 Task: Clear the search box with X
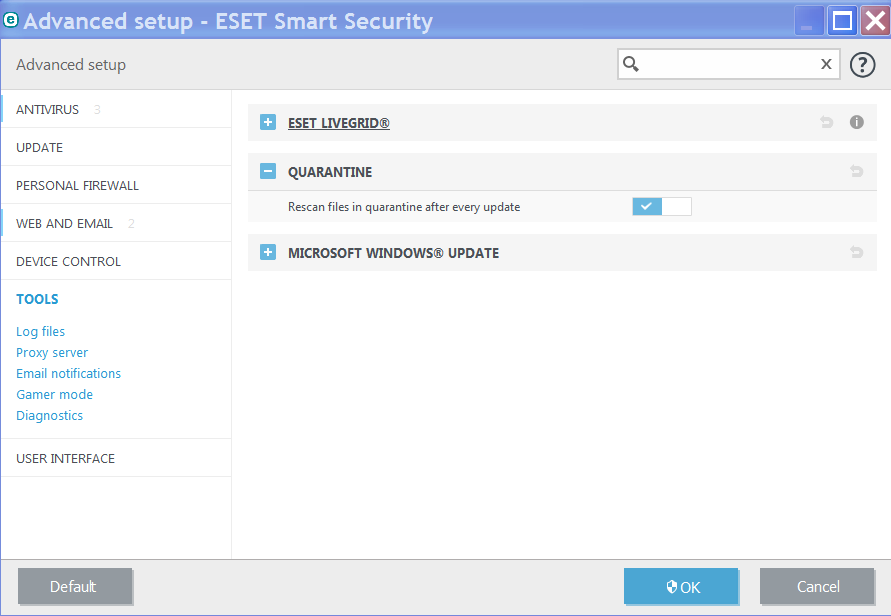click(826, 64)
